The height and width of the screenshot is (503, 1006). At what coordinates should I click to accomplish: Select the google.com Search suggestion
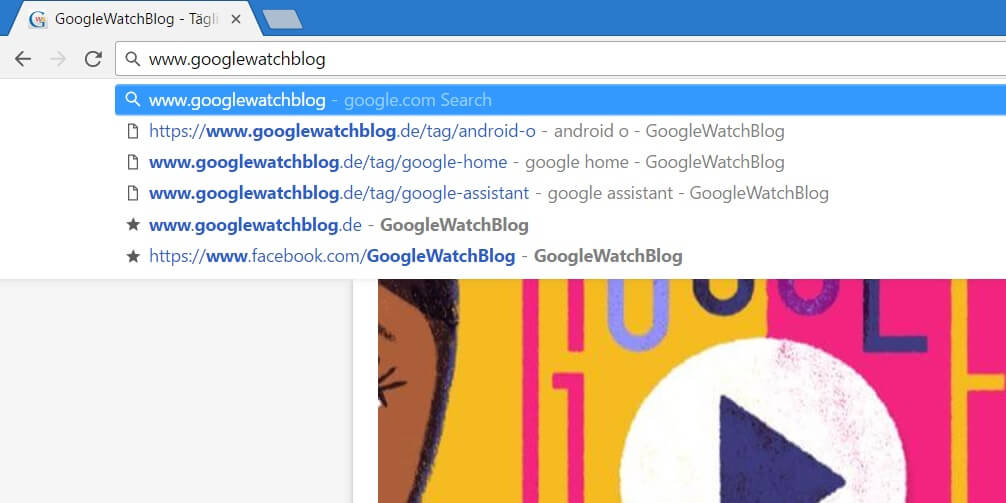560,99
